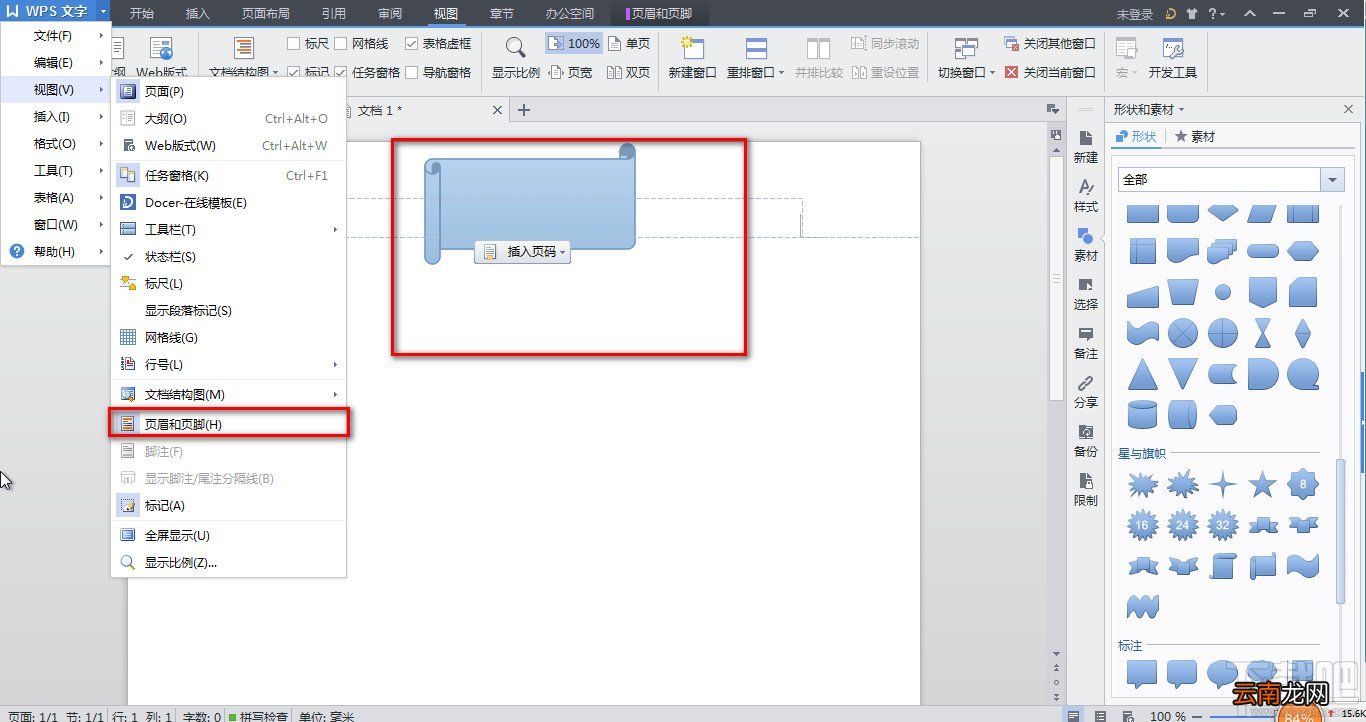Choose 页眉和页脚(H) from the view menu

click(228, 425)
